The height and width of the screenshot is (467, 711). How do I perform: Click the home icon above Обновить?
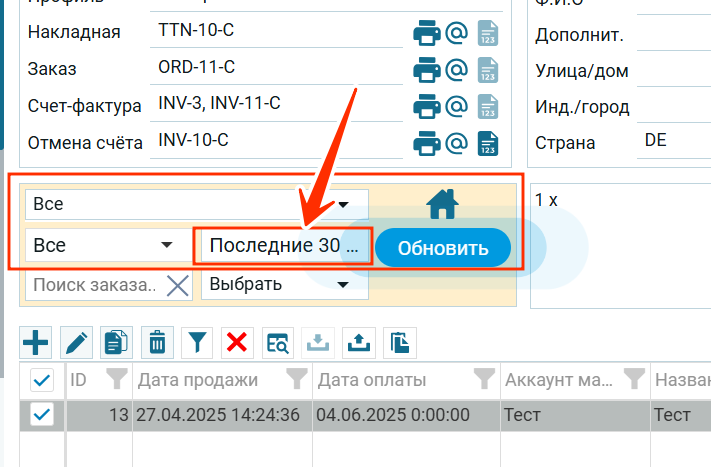tap(442, 204)
